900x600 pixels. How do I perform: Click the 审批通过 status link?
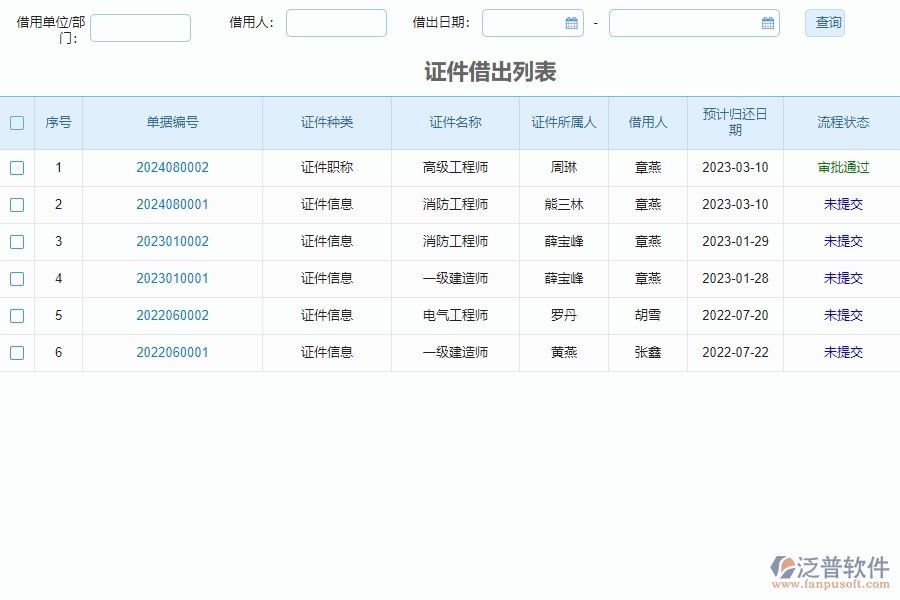pos(843,168)
